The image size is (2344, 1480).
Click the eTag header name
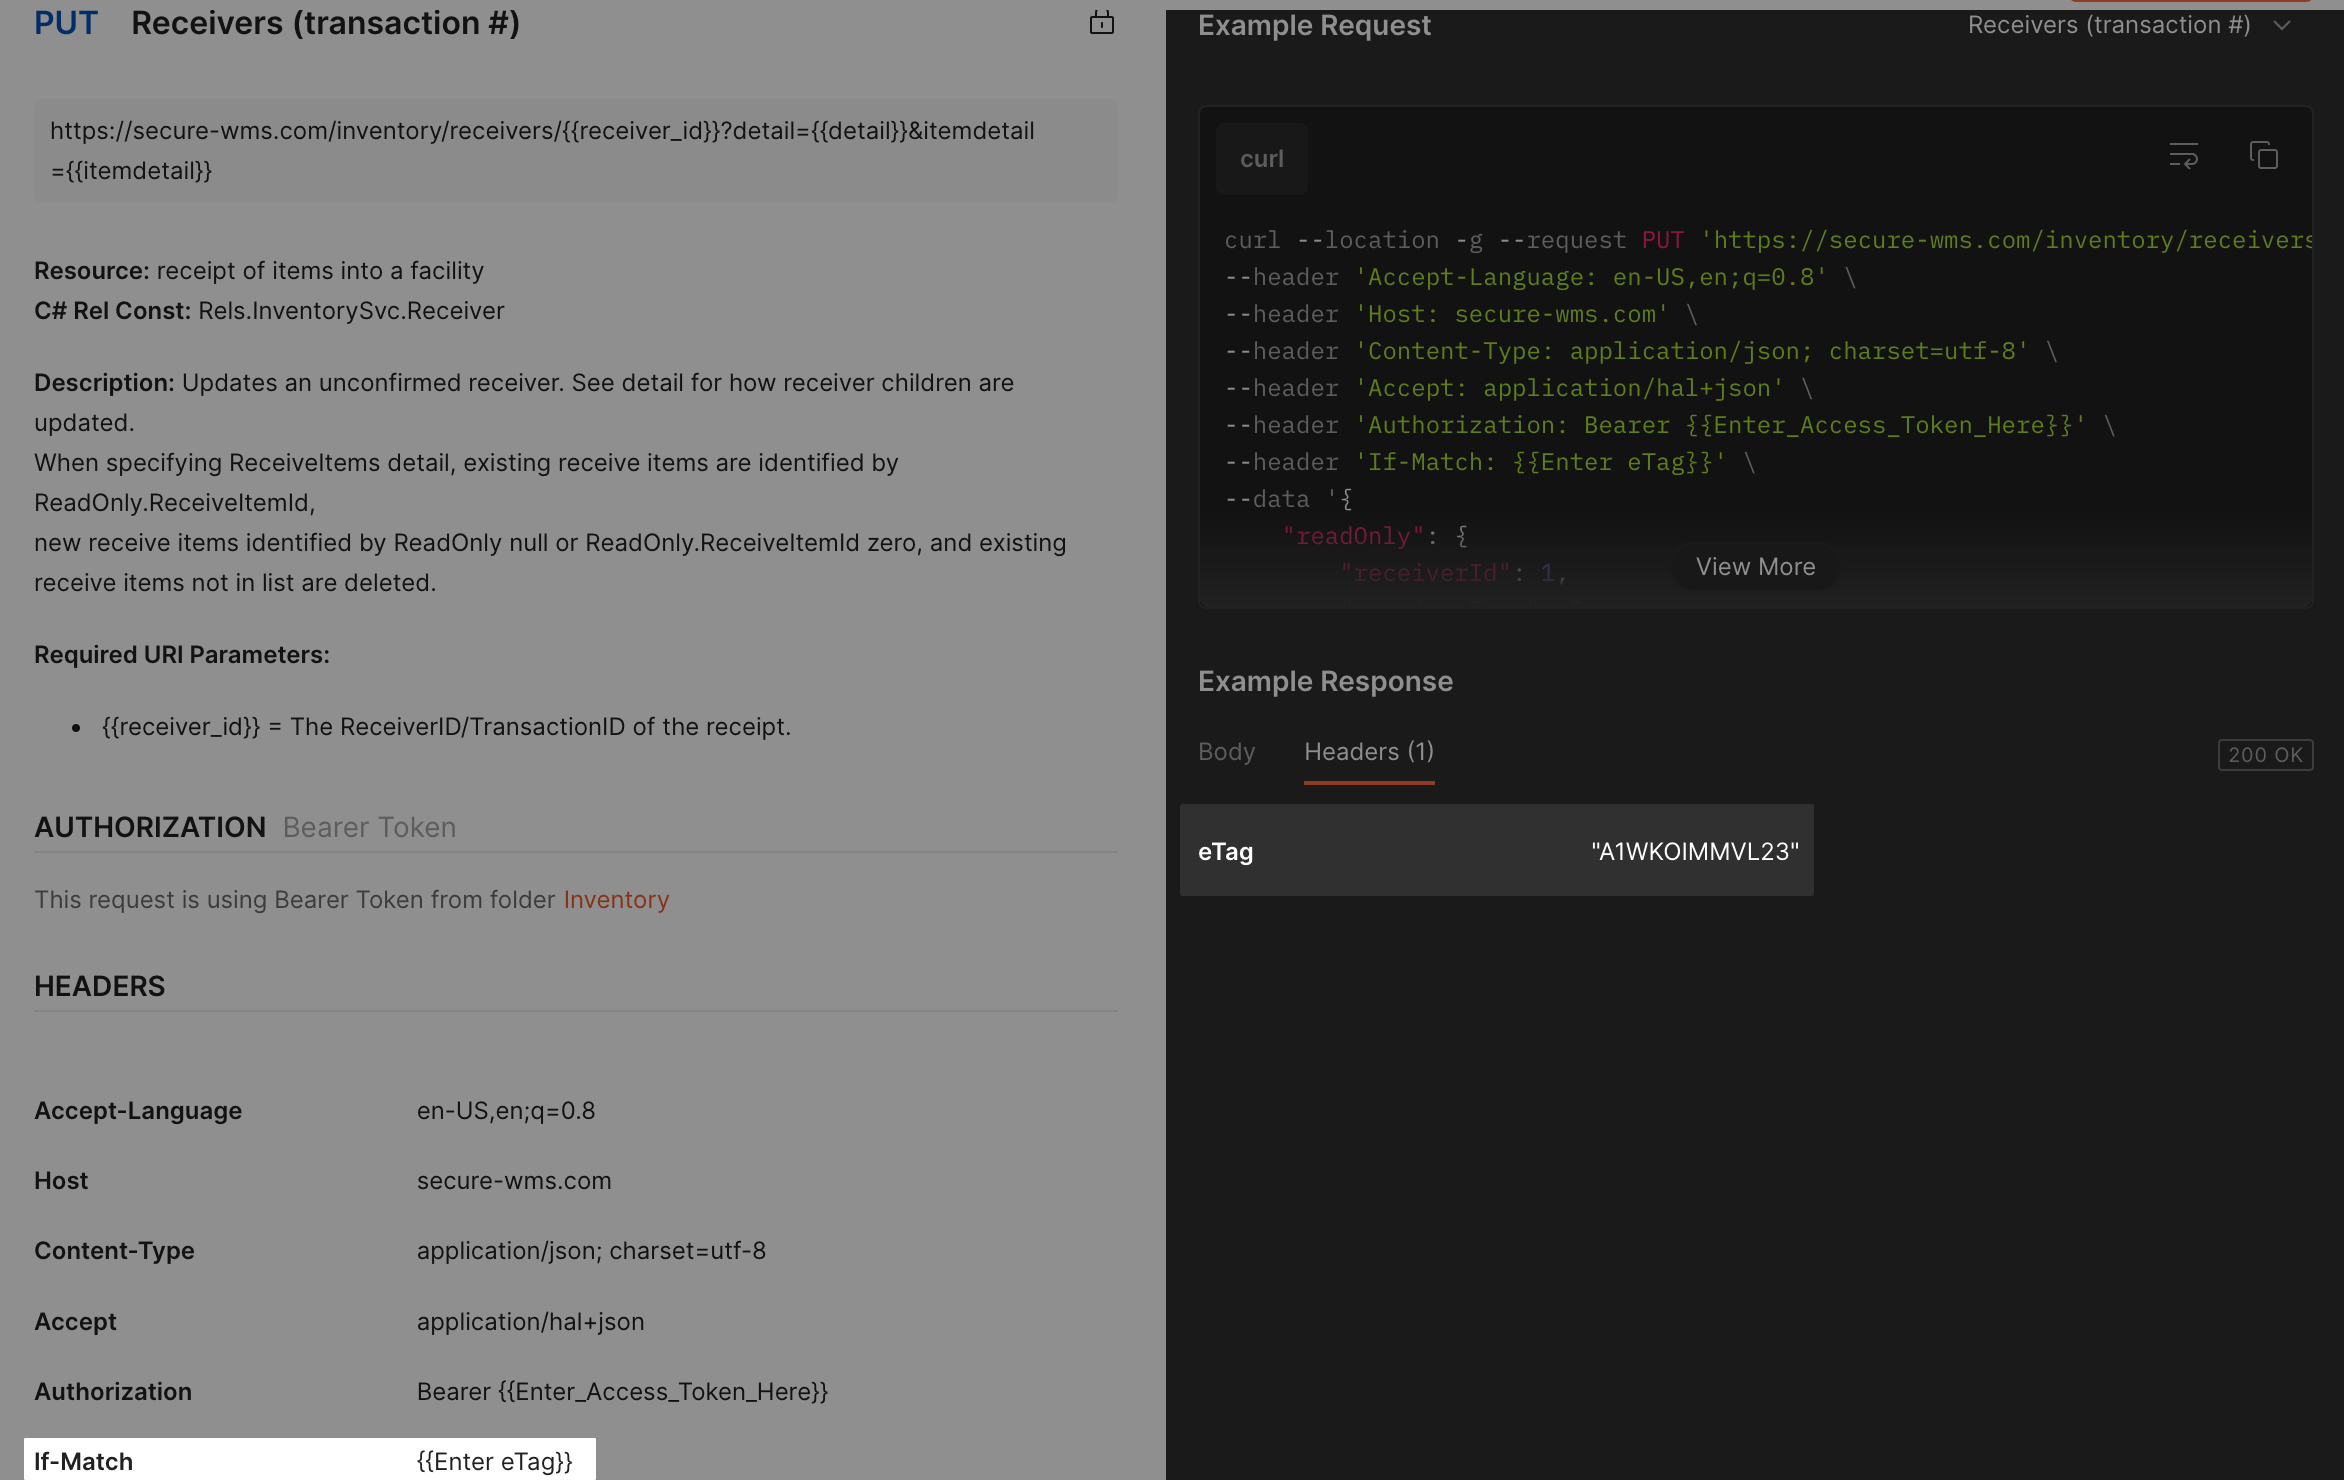click(x=1225, y=852)
